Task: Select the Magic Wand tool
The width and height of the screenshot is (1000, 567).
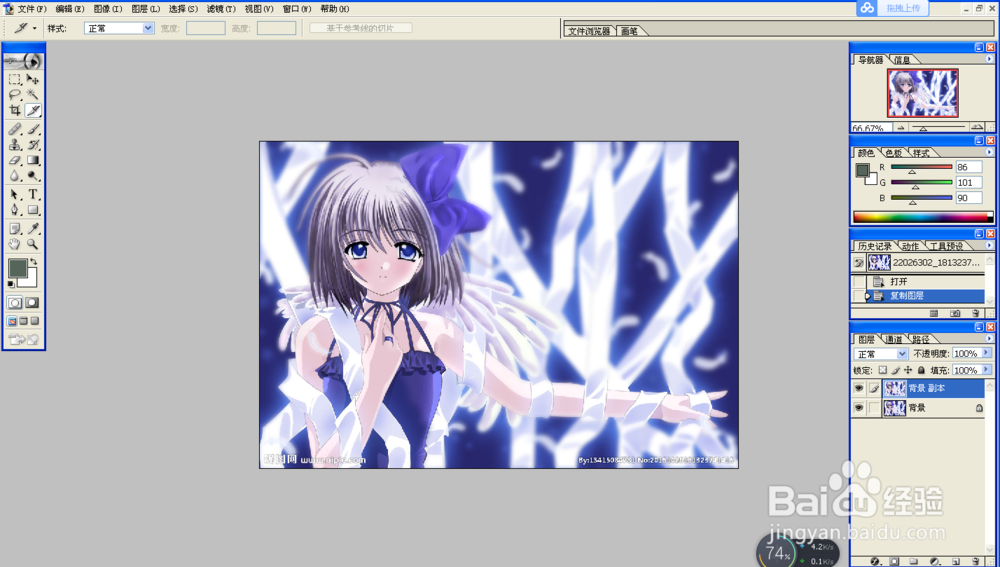Action: coord(33,94)
